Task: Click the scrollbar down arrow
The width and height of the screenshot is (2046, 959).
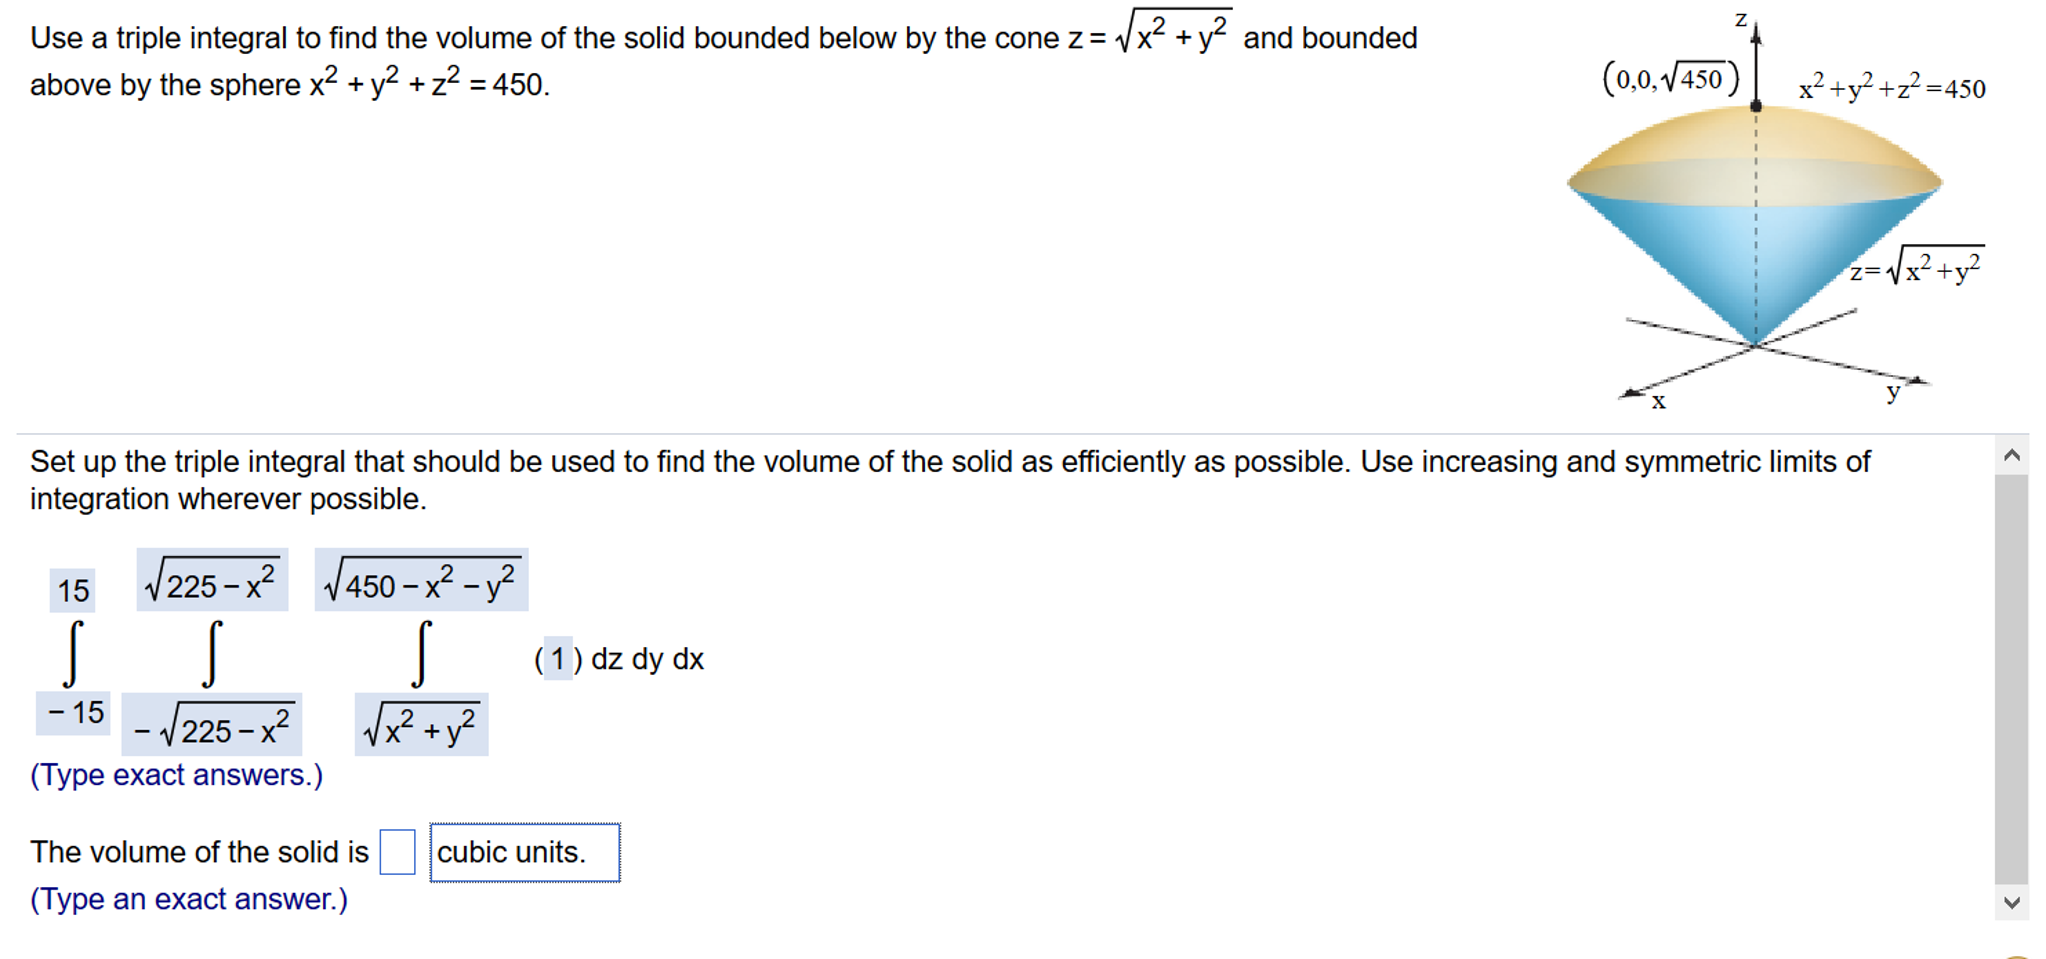Action: [2012, 902]
